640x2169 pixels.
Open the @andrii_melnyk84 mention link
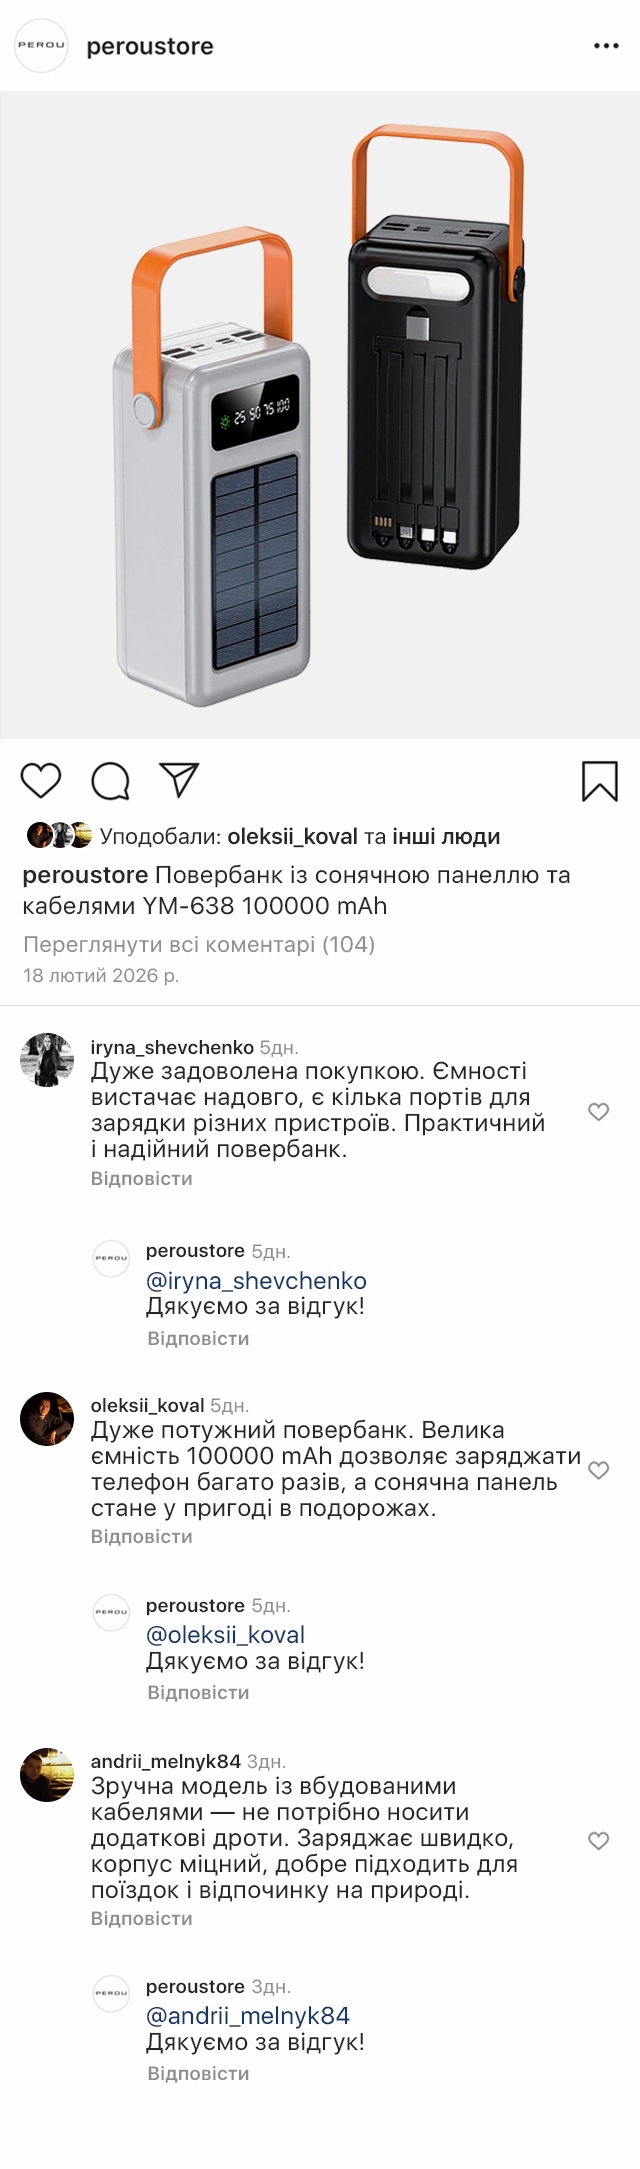(x=248, y=2015)
